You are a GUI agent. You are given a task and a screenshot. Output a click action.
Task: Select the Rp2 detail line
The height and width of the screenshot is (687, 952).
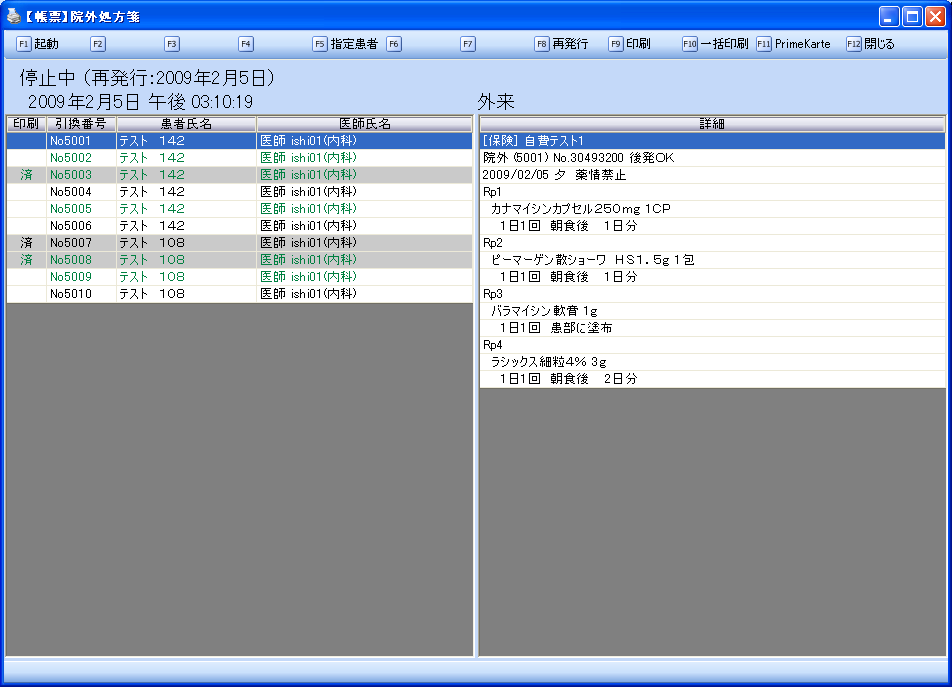[x=712, y=243]
